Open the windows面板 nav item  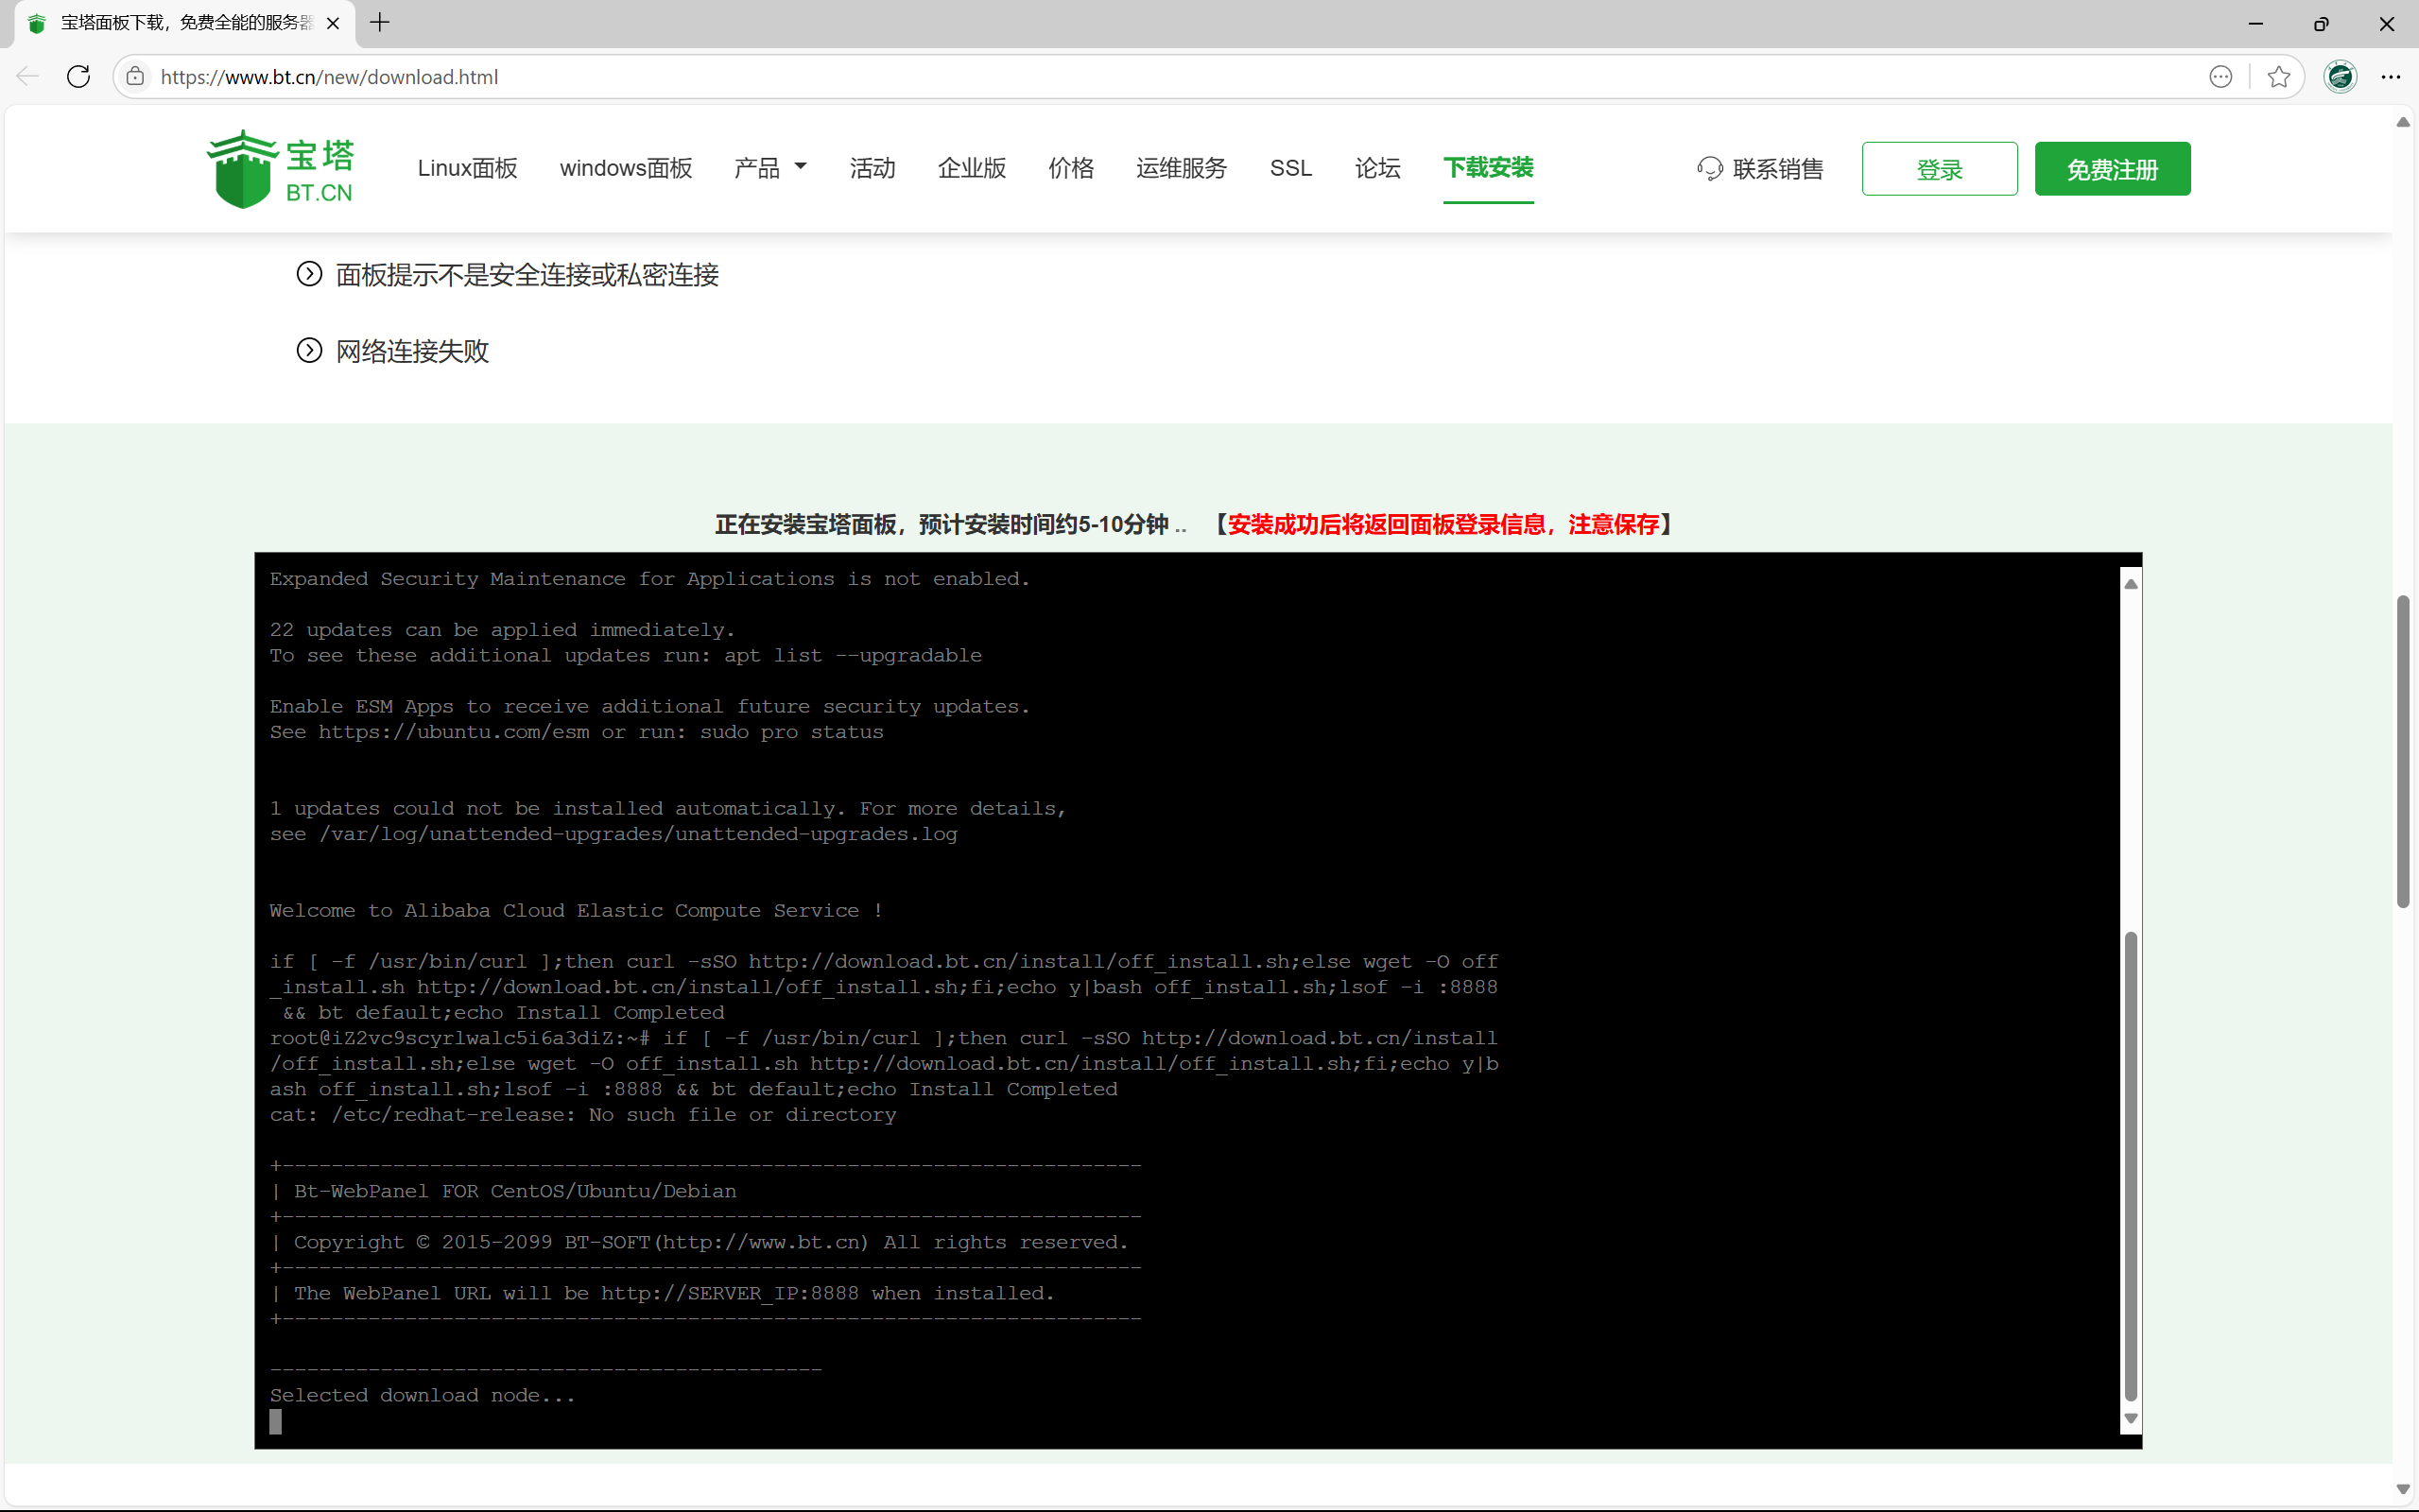click(626, 168)
